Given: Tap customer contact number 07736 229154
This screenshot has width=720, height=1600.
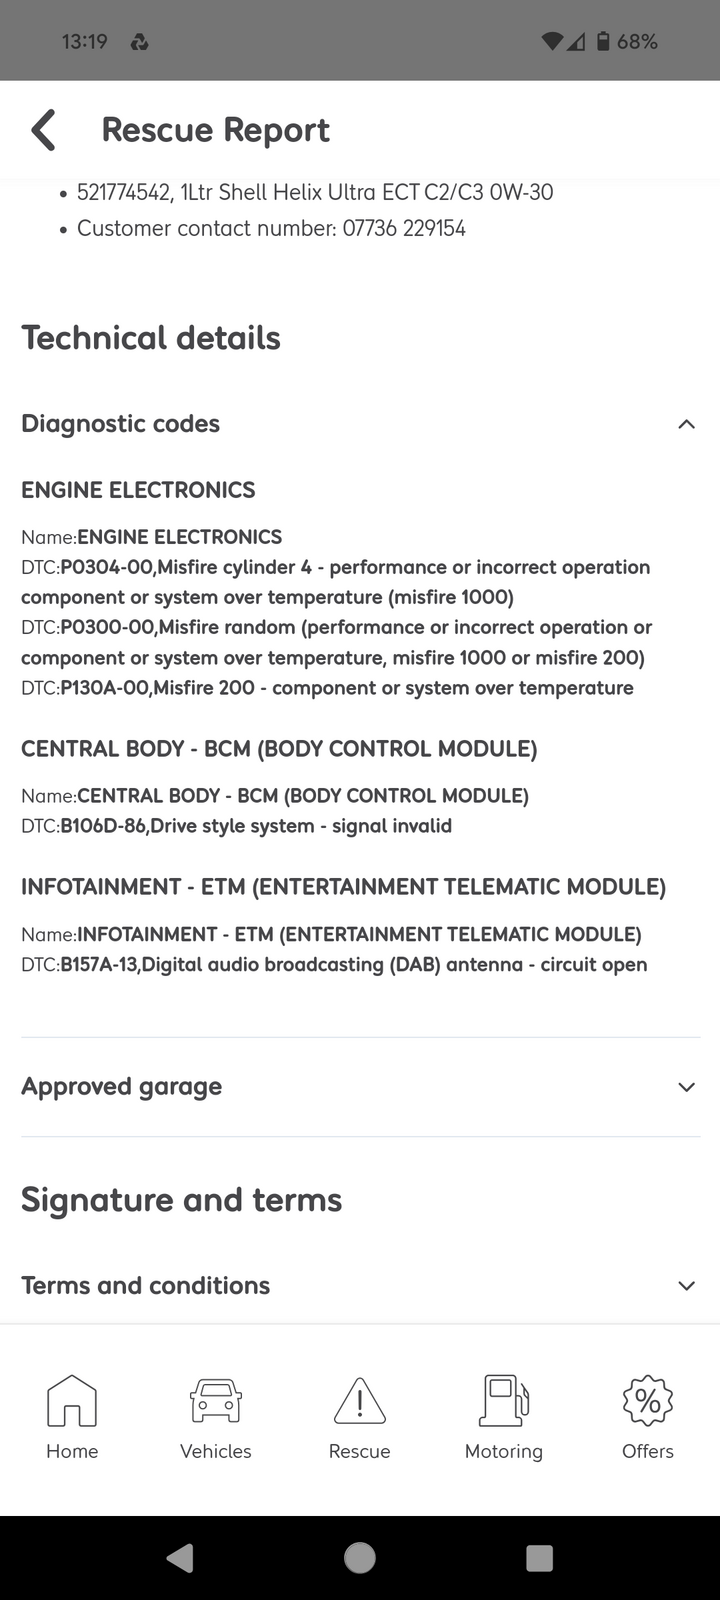Looking at the screenshot, I should point(404,229).
